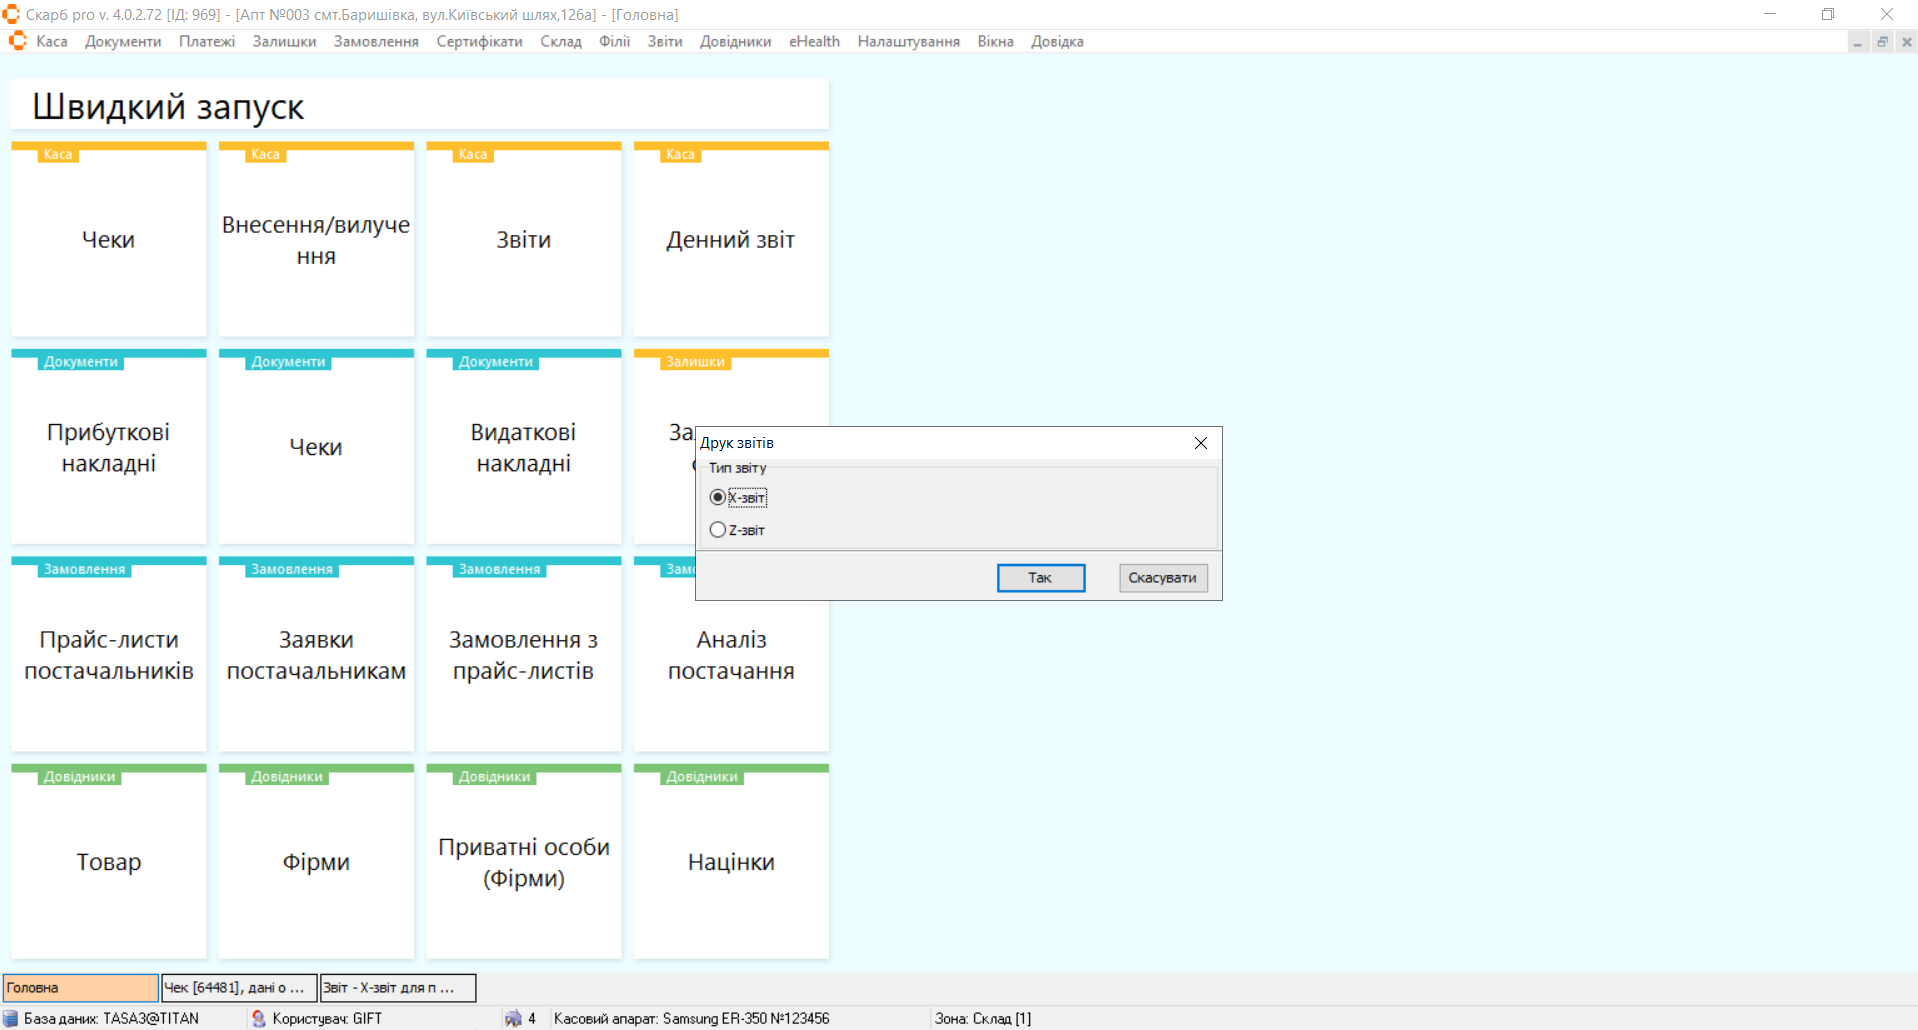Minimize the inner MDI child window
Viewport: 1918px width, 1030px height.
click(x=1857, y=42)
